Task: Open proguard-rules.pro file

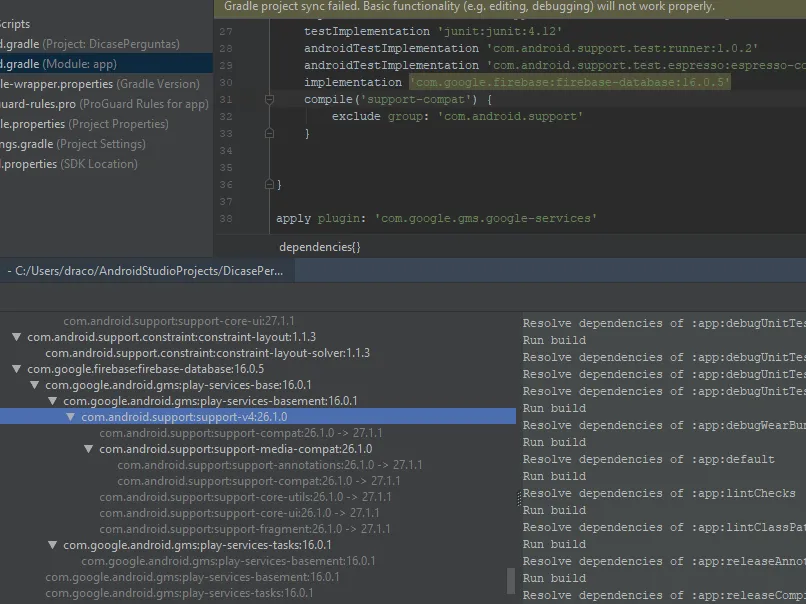Action: click(x=104, y=104)
